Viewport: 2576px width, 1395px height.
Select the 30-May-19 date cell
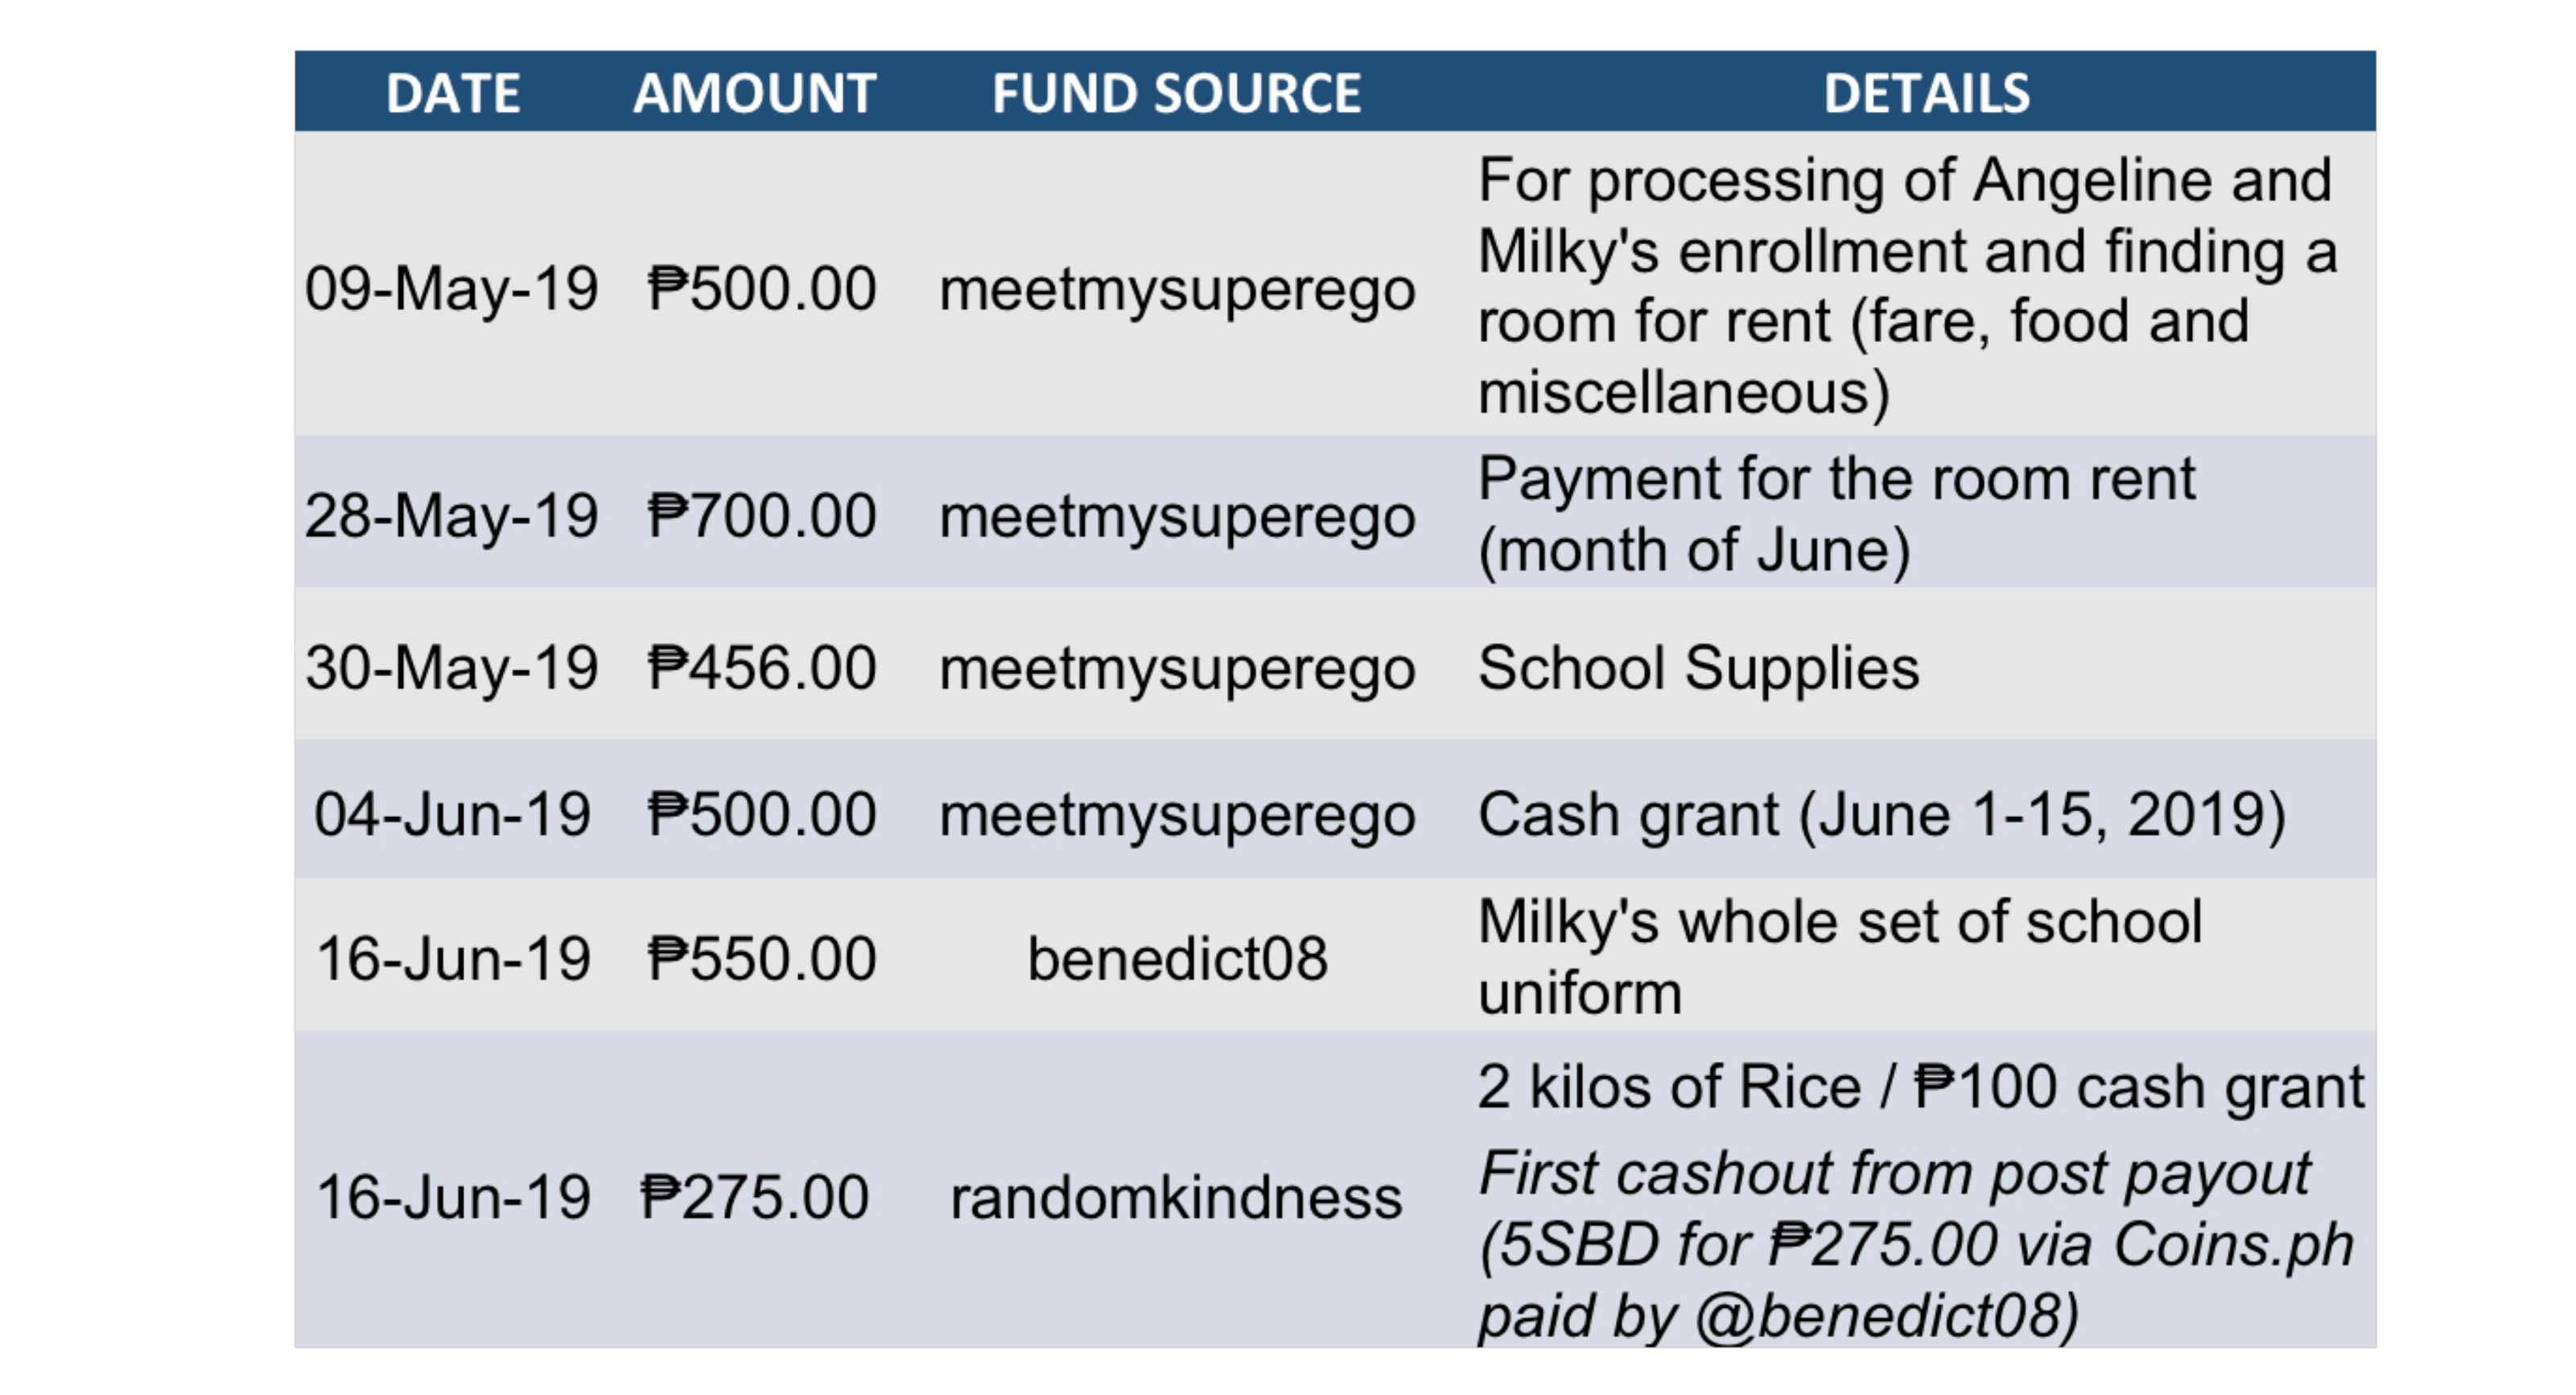[451, 667]
